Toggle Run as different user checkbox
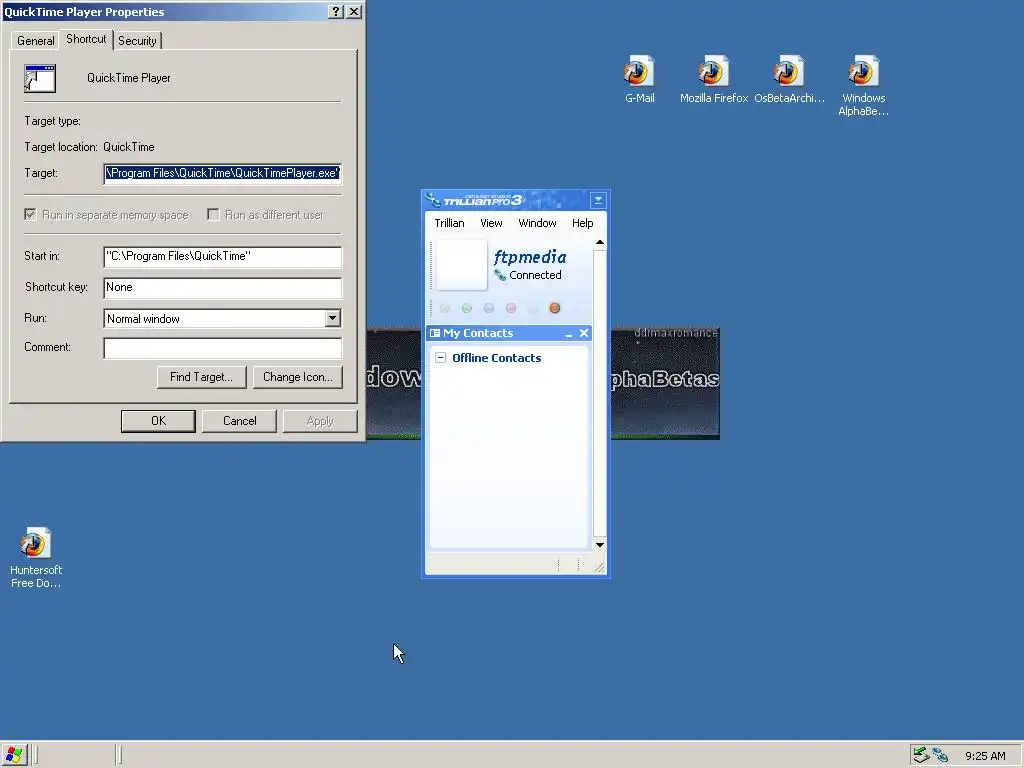 click(x=213, y=214)
